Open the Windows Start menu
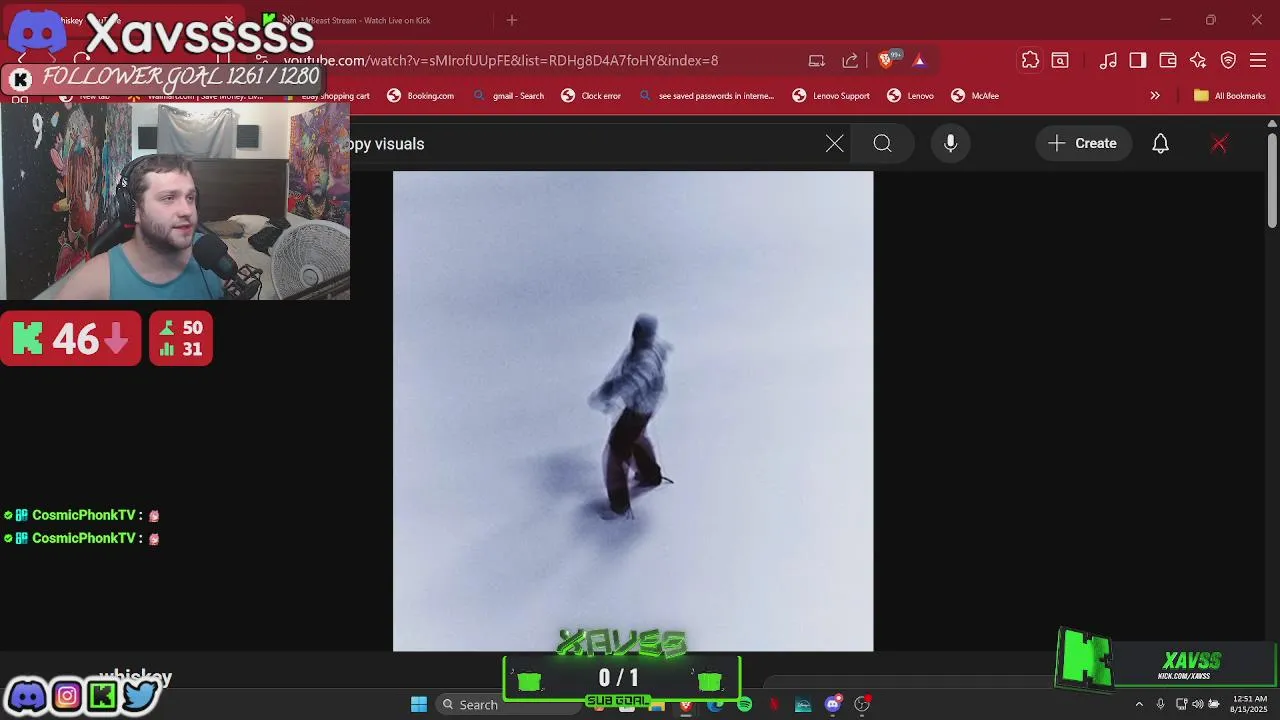Viewport: 1280px width, 720px height. coord(419,705)
